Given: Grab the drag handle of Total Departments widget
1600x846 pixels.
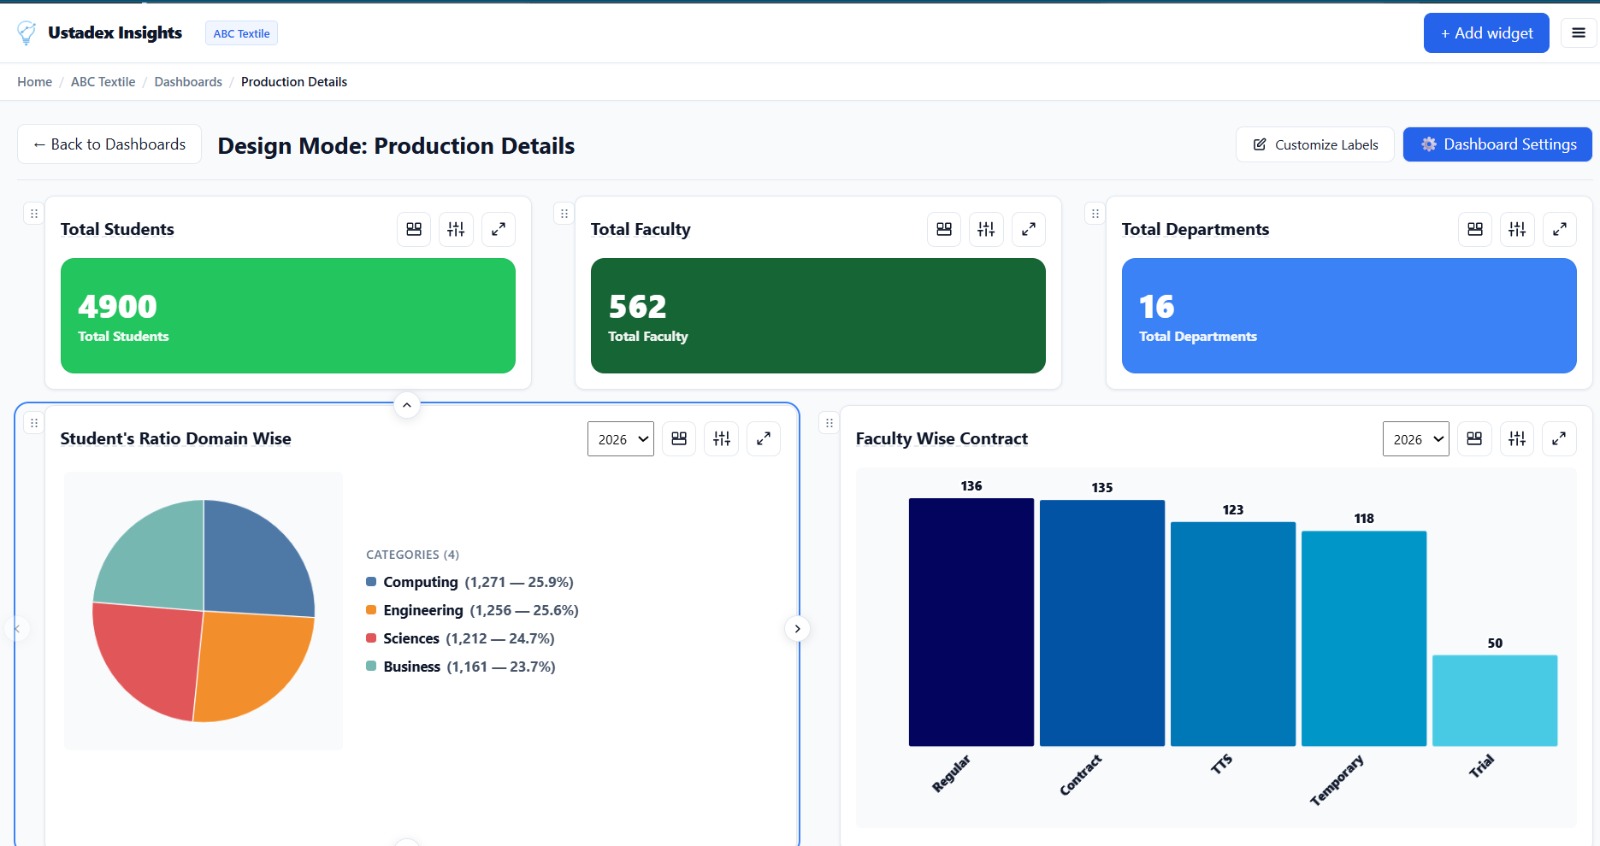Looking at the screenshot, I should [x=1095, y=213].
